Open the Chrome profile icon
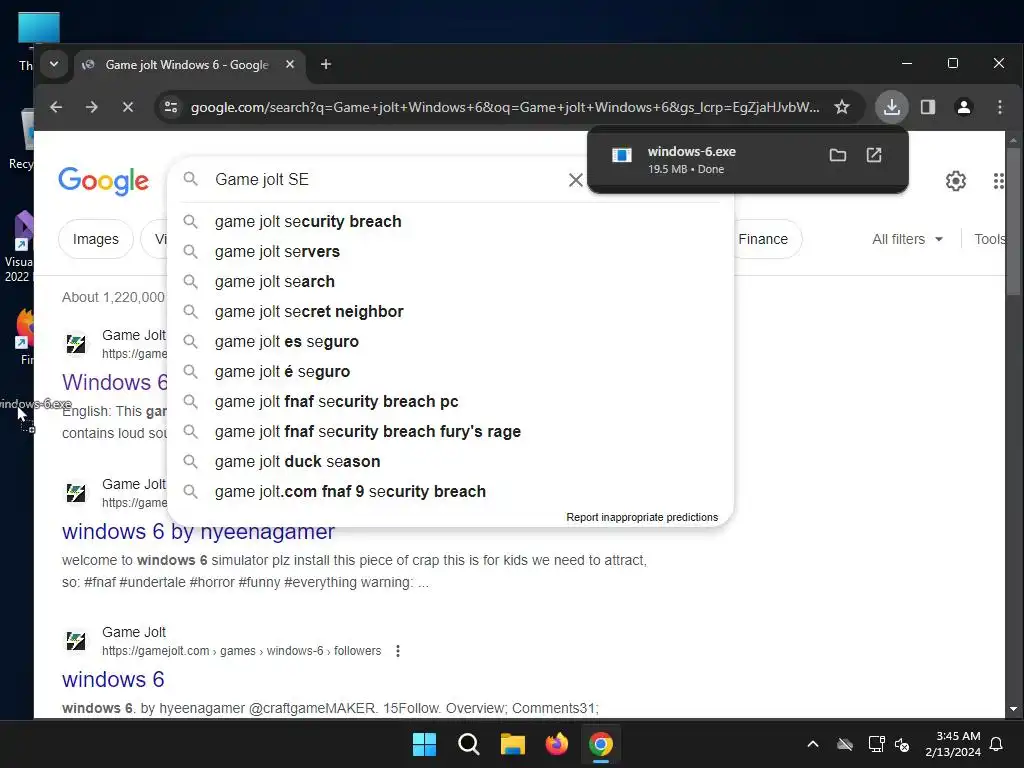1024x768 pixels. pos(963,107)
